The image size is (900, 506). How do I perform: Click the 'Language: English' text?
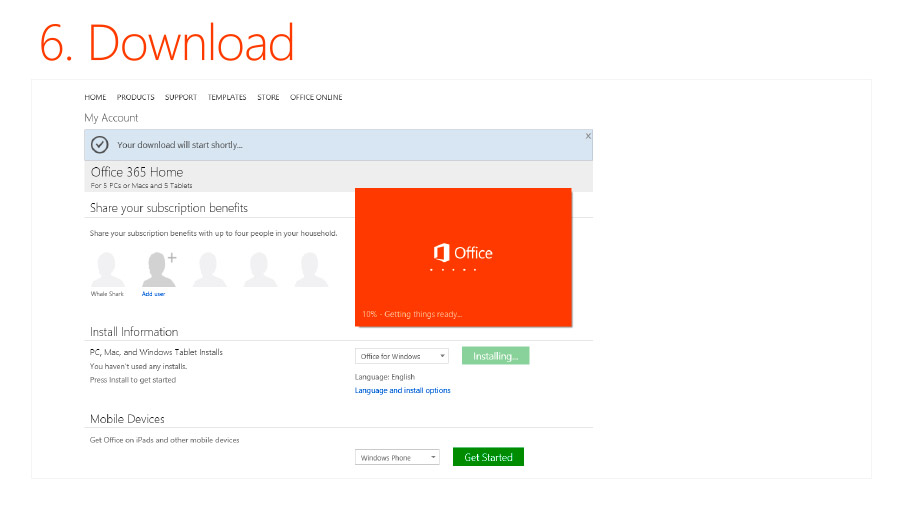385,377
